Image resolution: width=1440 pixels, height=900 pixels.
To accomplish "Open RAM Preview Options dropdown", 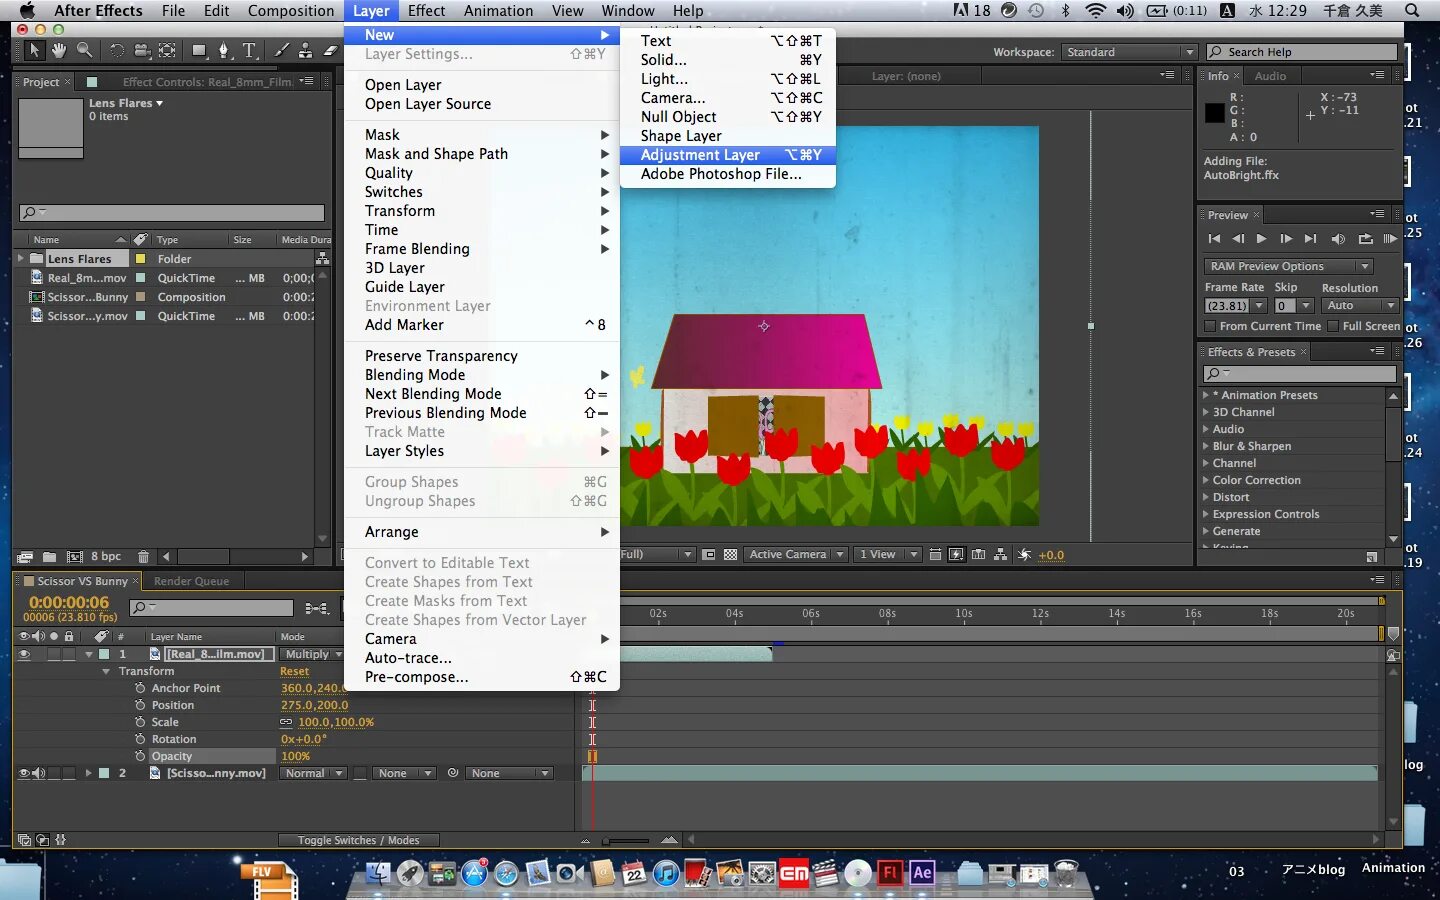I will pos(1288,266).
